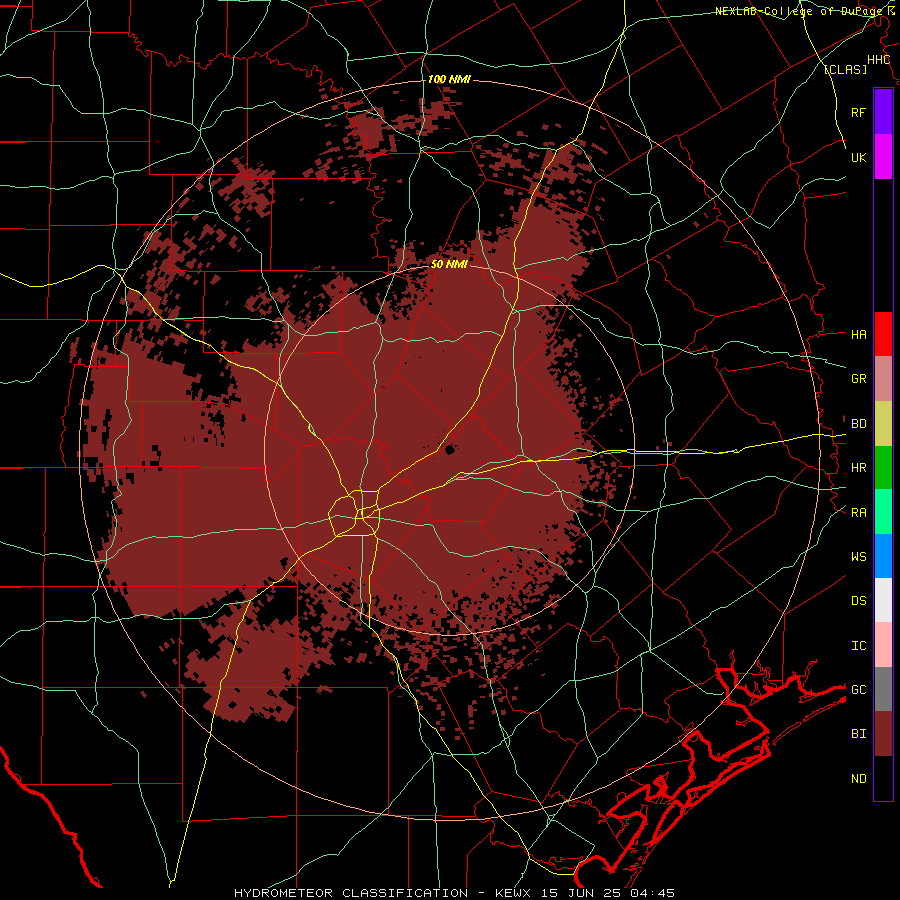Screen dimensions: 900x900
Task: Click the RF purple legend swatch
Action: click(883, 112)
